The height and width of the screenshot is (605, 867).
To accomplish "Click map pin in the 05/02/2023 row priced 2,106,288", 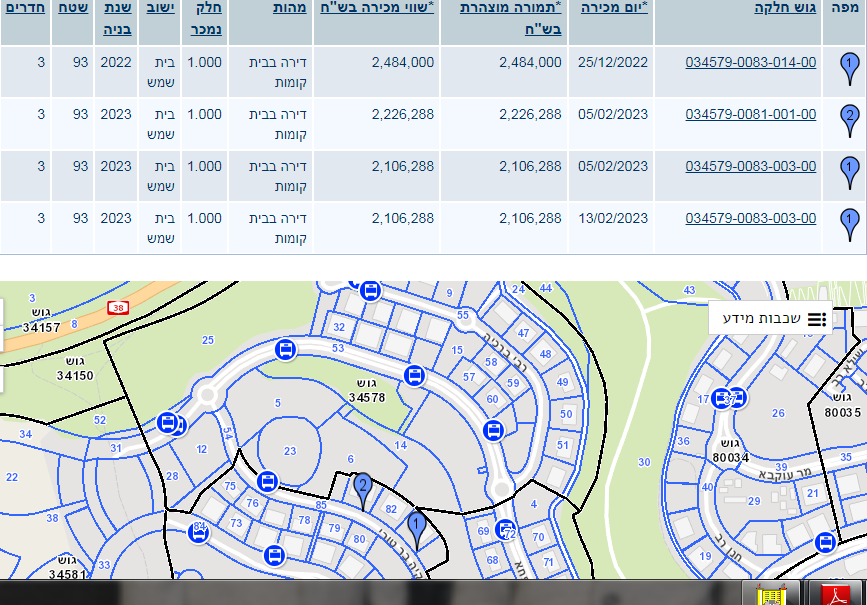I will coord(849,173).
